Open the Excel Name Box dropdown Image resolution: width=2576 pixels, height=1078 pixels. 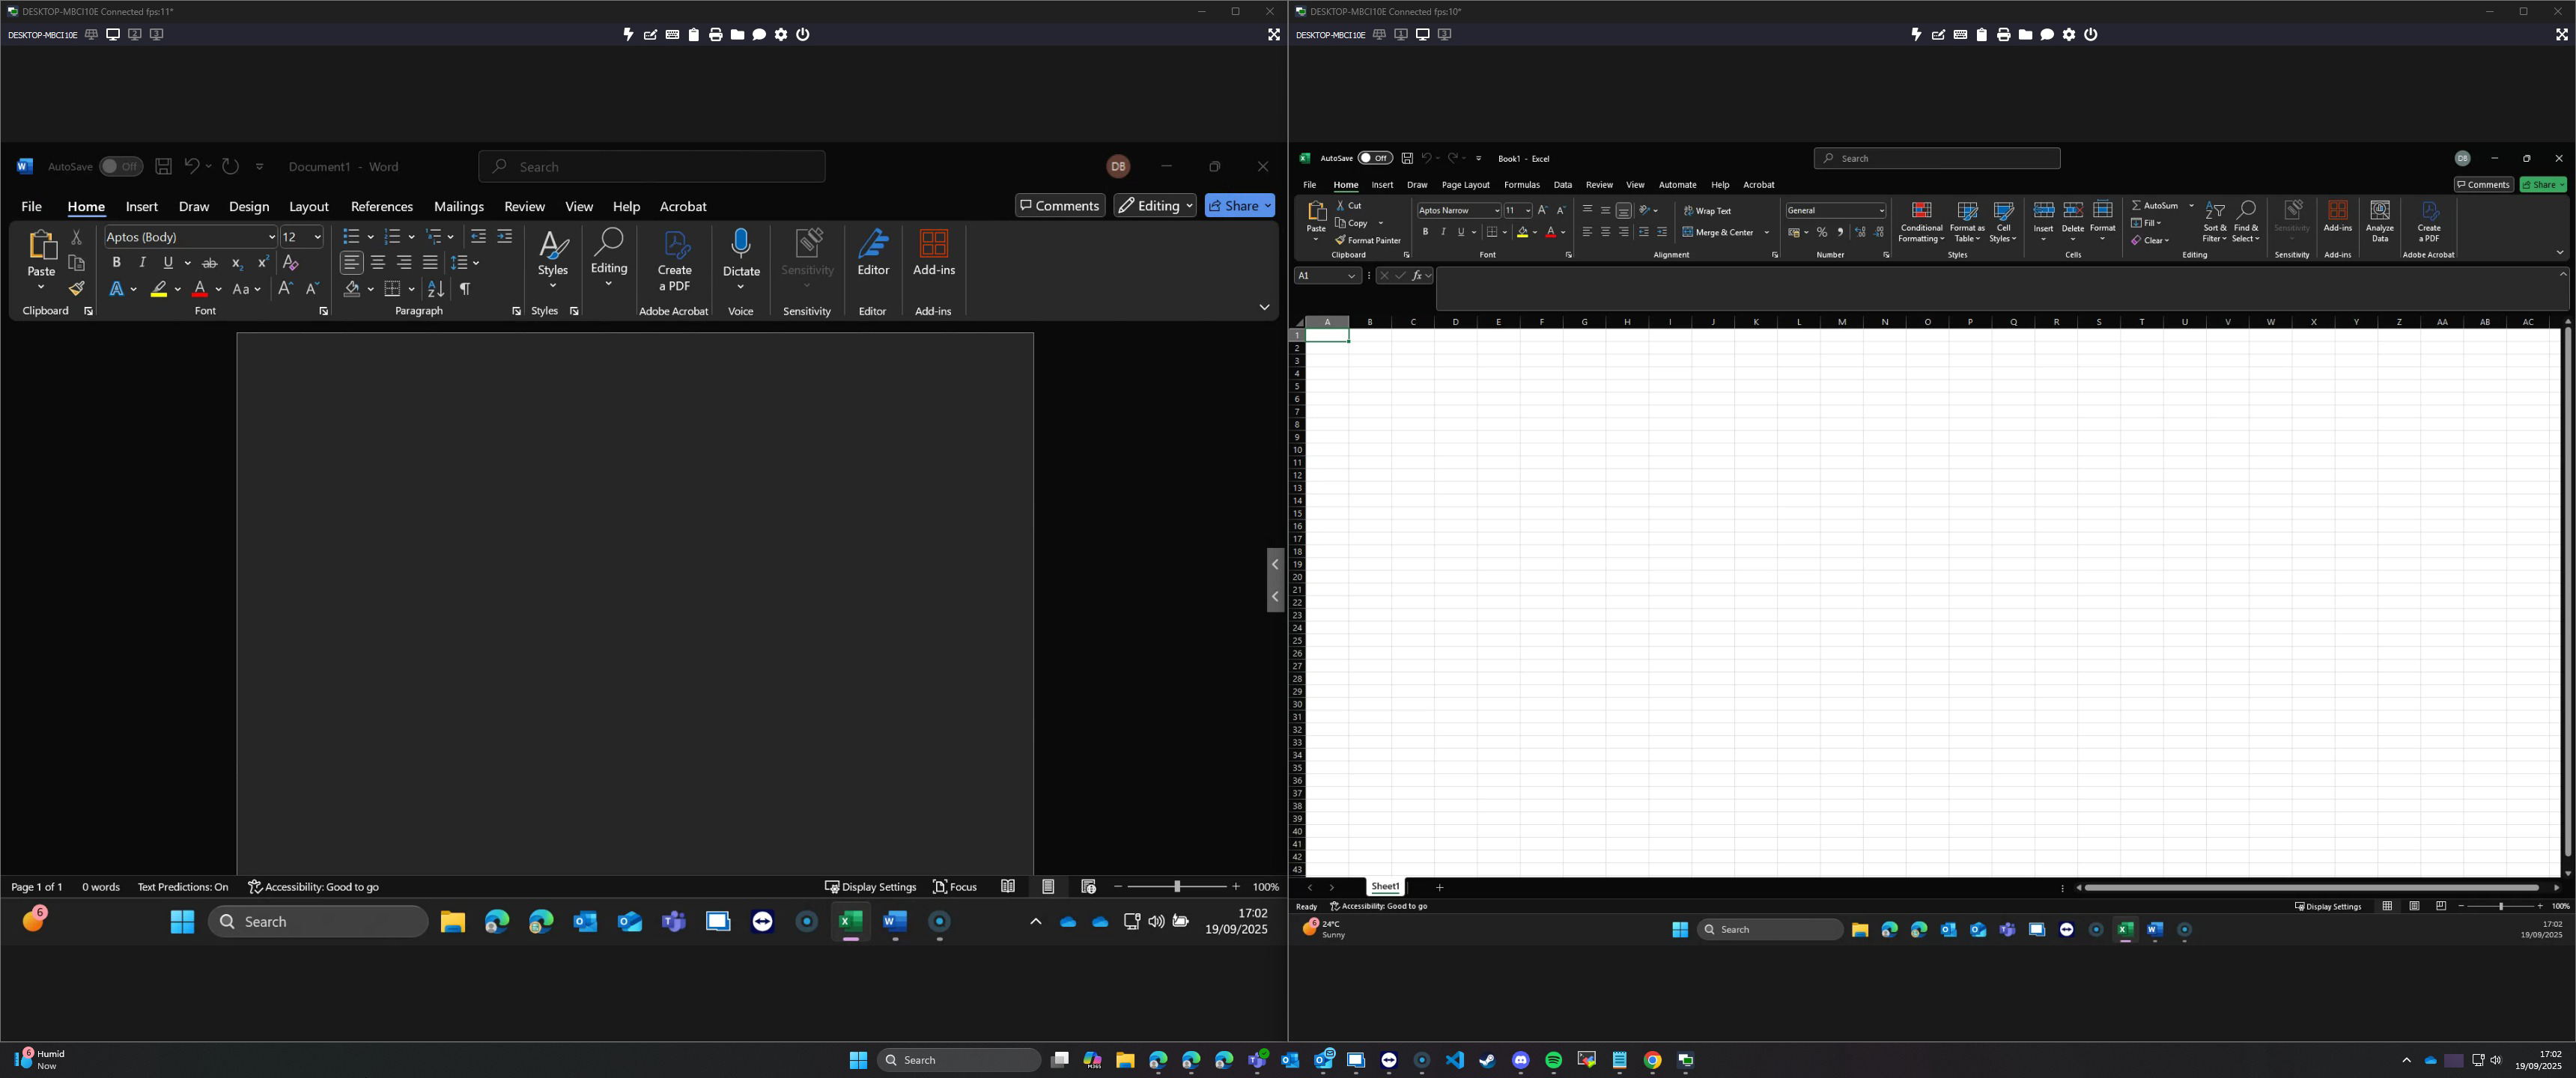click(1351, 276)
